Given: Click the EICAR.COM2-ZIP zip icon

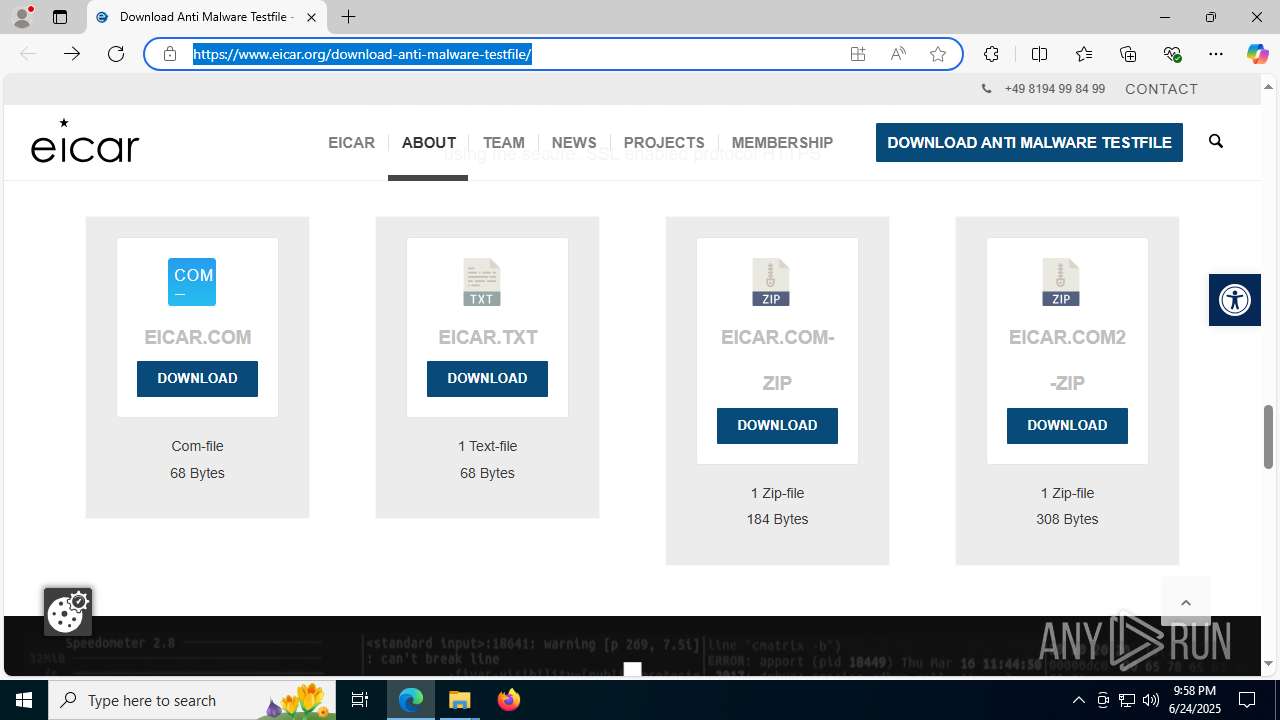Looking at the screenshot, I should click(1061, 282).
